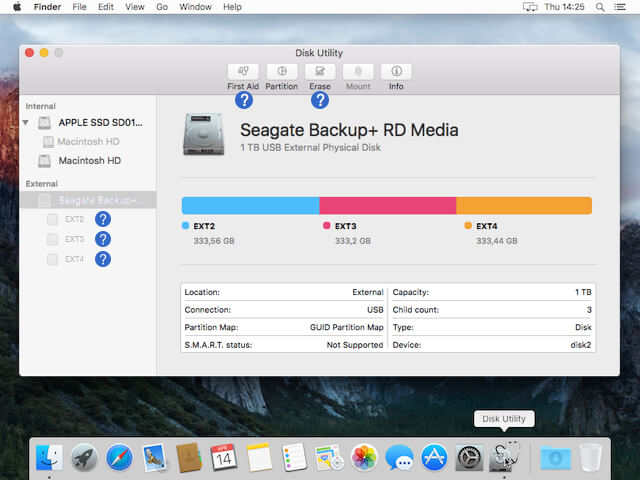
Task: Open the Apple menu
Action: coord(16,7)
